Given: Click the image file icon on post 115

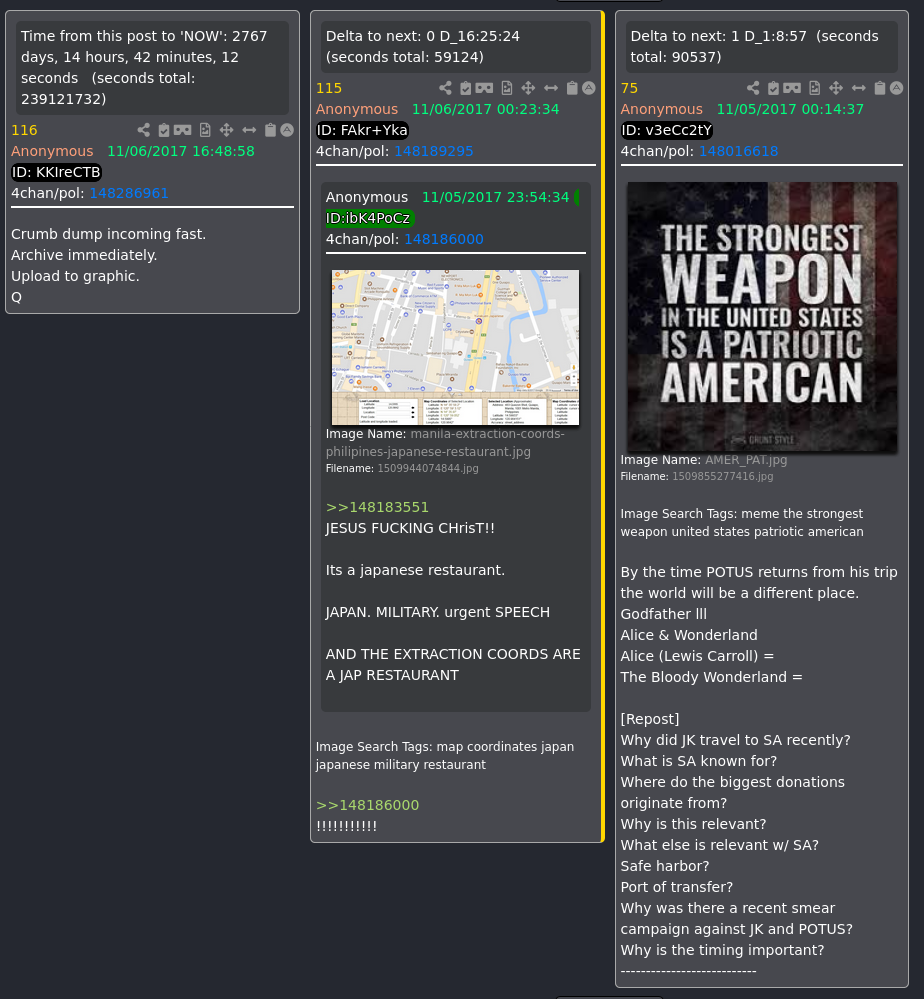Looking at the screenshot, I should [x=507, y=88].
